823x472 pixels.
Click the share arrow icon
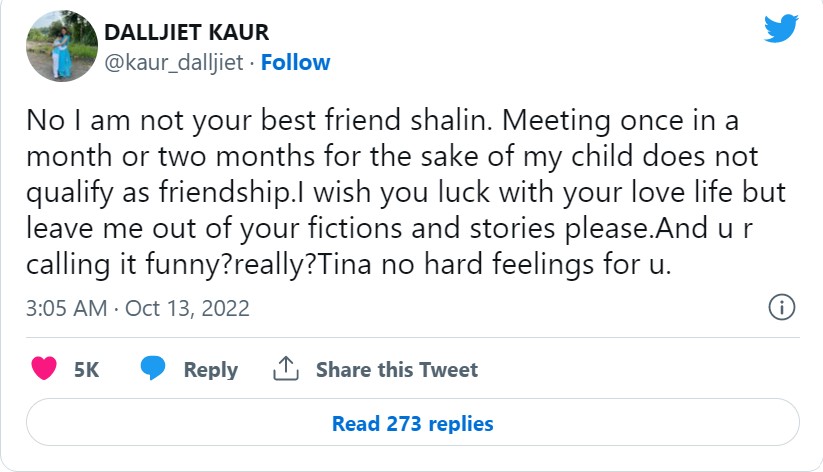point(287,369)
